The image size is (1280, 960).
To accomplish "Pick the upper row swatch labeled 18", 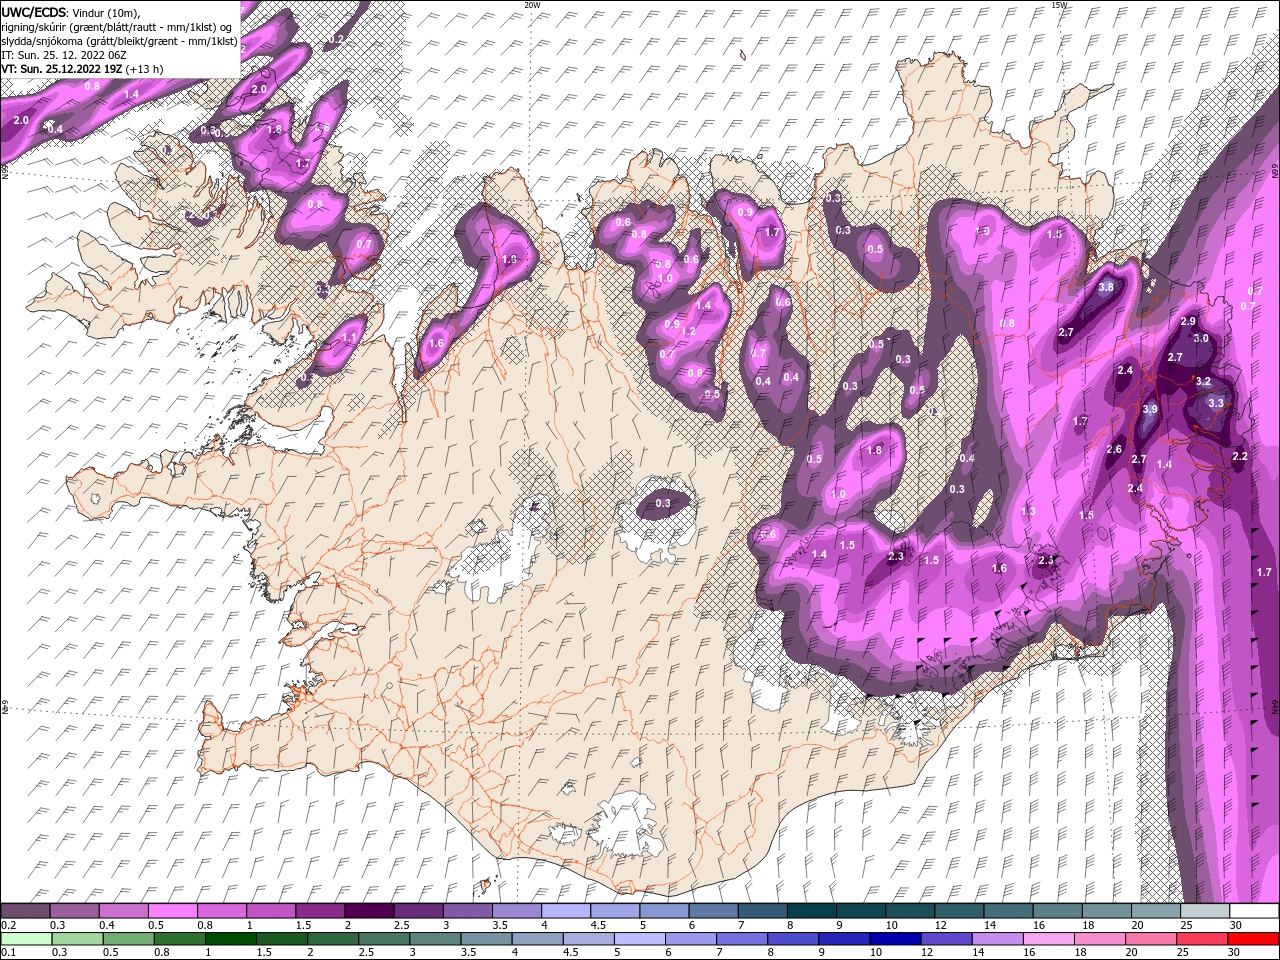I will click(1107, 911).
